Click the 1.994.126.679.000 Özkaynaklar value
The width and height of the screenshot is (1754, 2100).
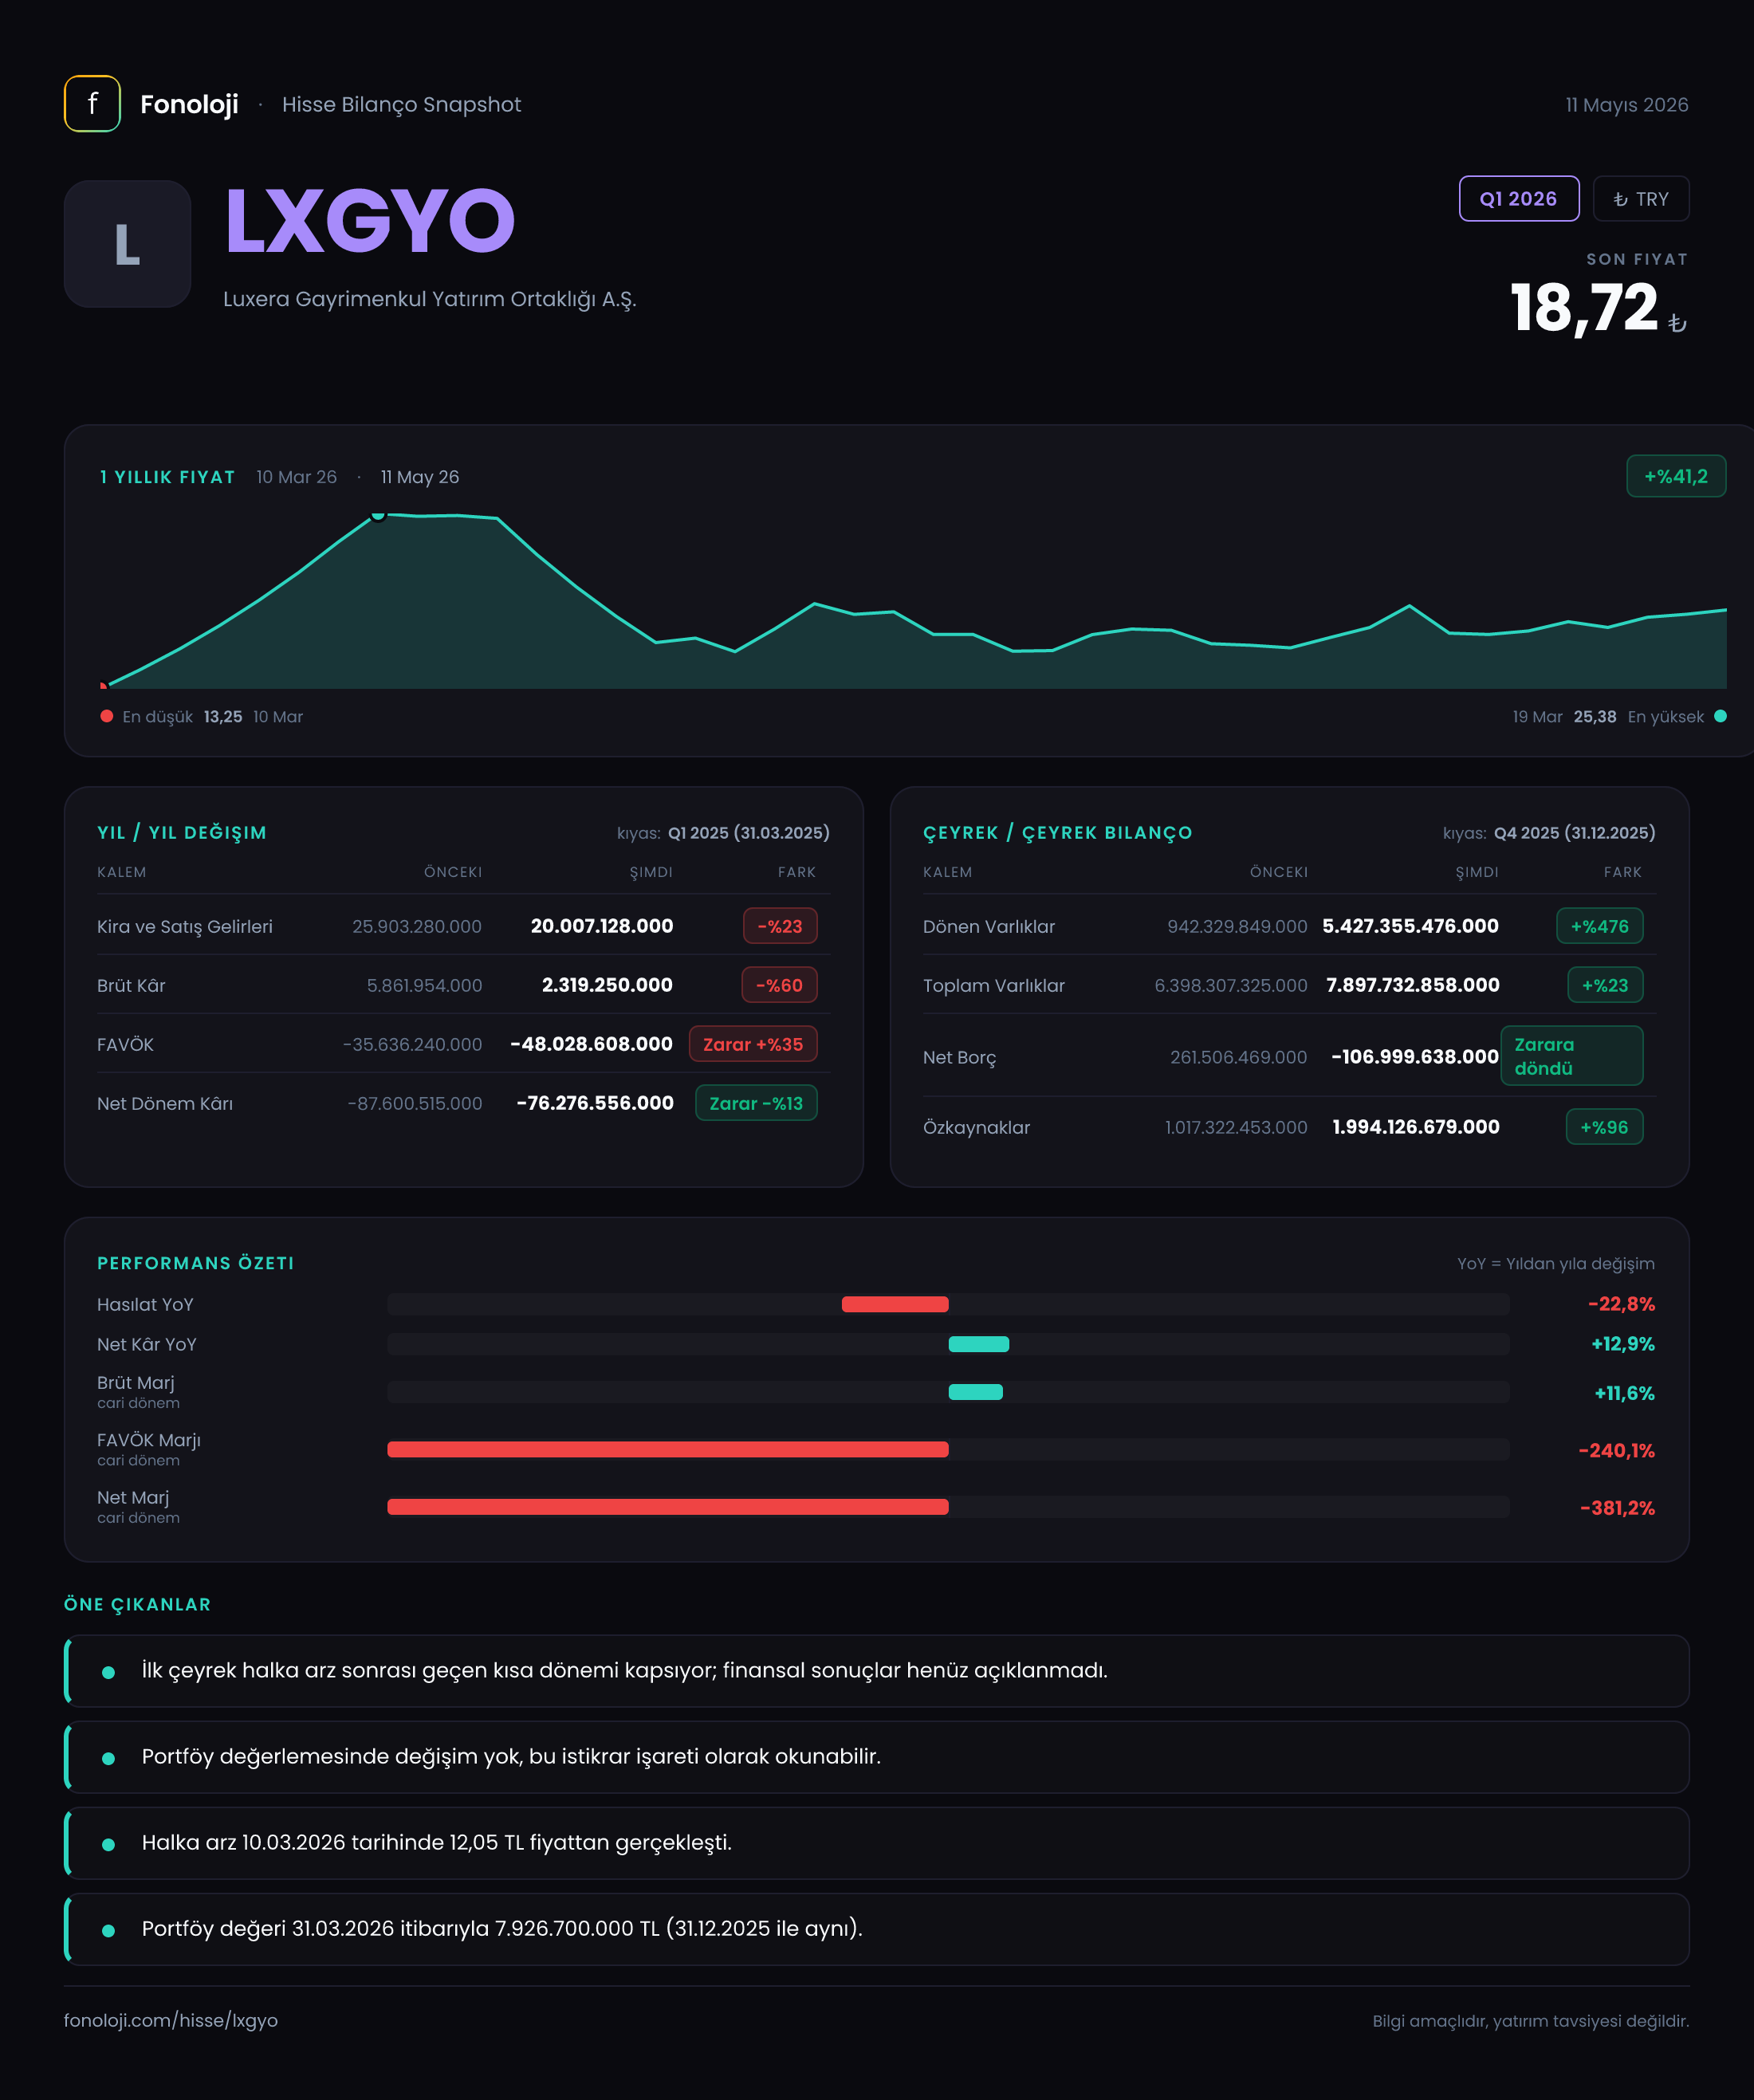click(1416, 1127)
